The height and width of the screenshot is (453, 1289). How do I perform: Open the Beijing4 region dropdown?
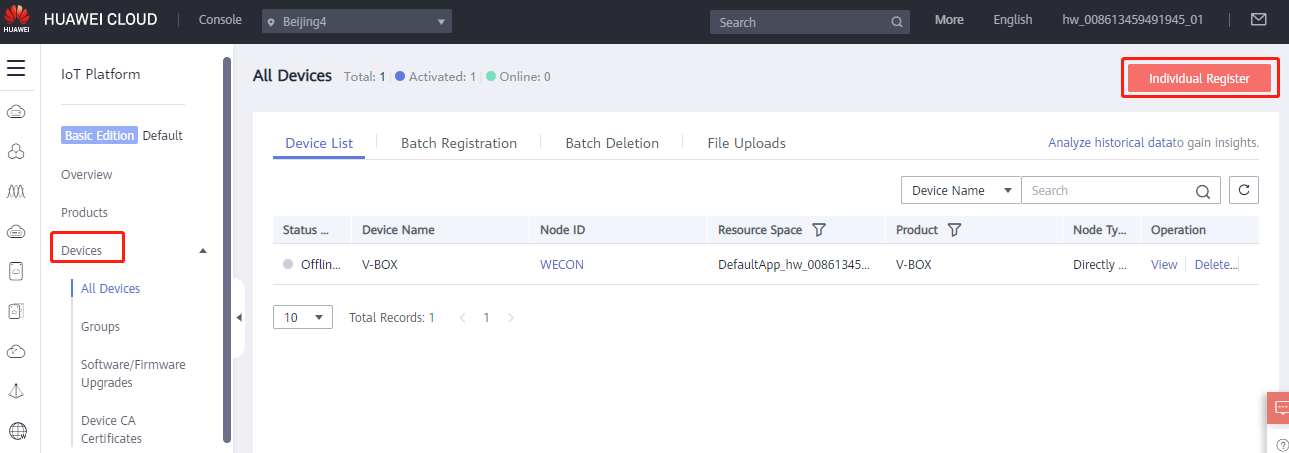pyautogui.click(x=357, y=22)
